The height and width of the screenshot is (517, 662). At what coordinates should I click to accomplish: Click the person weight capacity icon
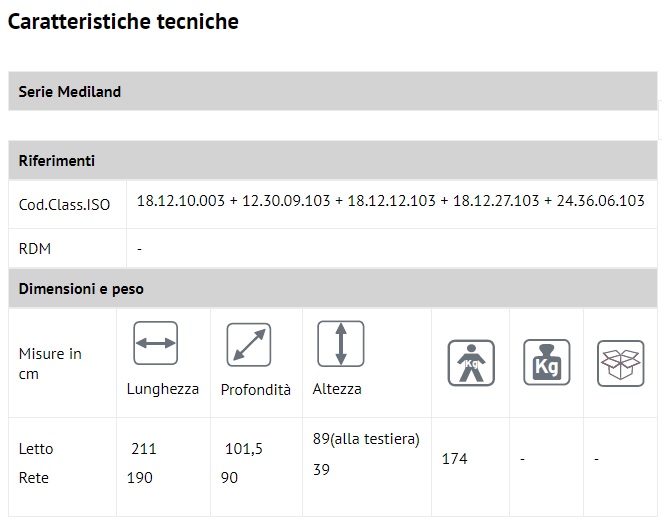(471, 362)
